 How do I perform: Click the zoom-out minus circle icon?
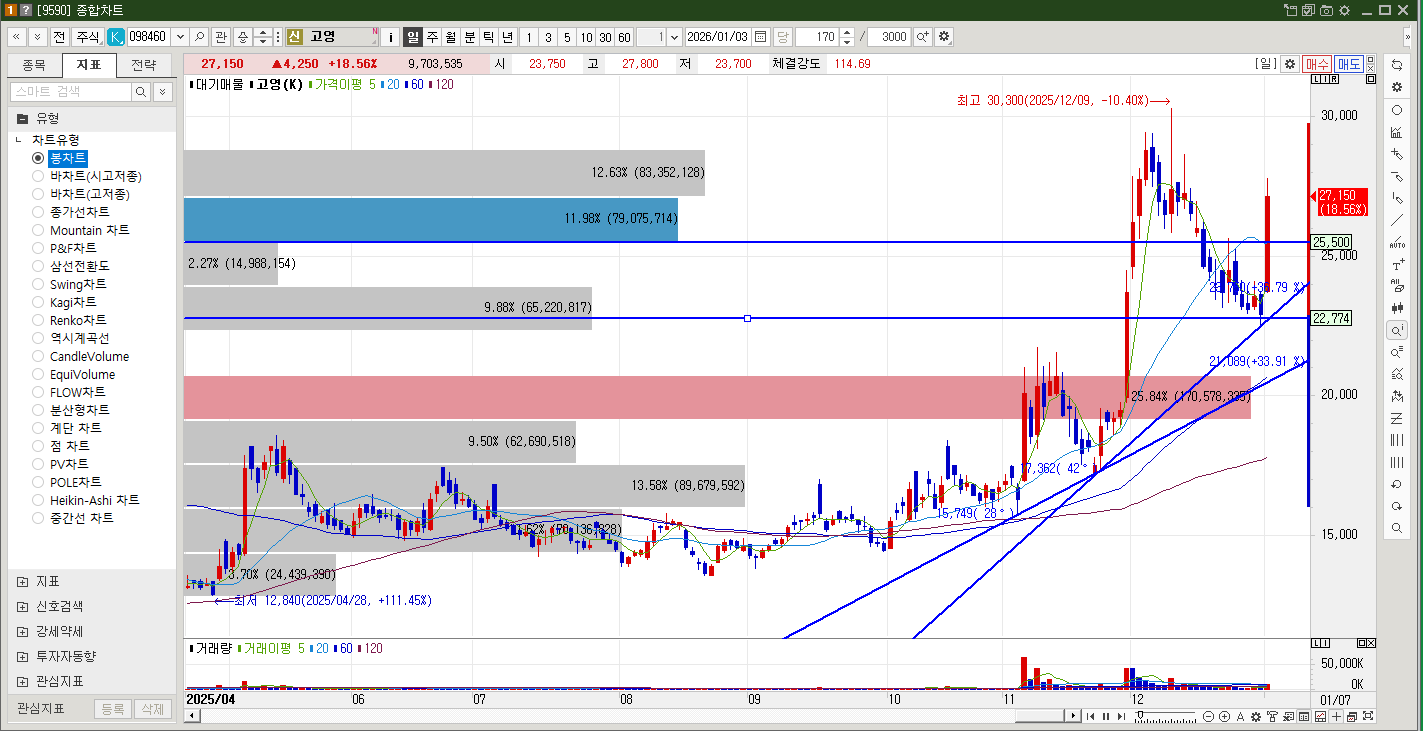pyautogui.click(x=1209, y=716)
